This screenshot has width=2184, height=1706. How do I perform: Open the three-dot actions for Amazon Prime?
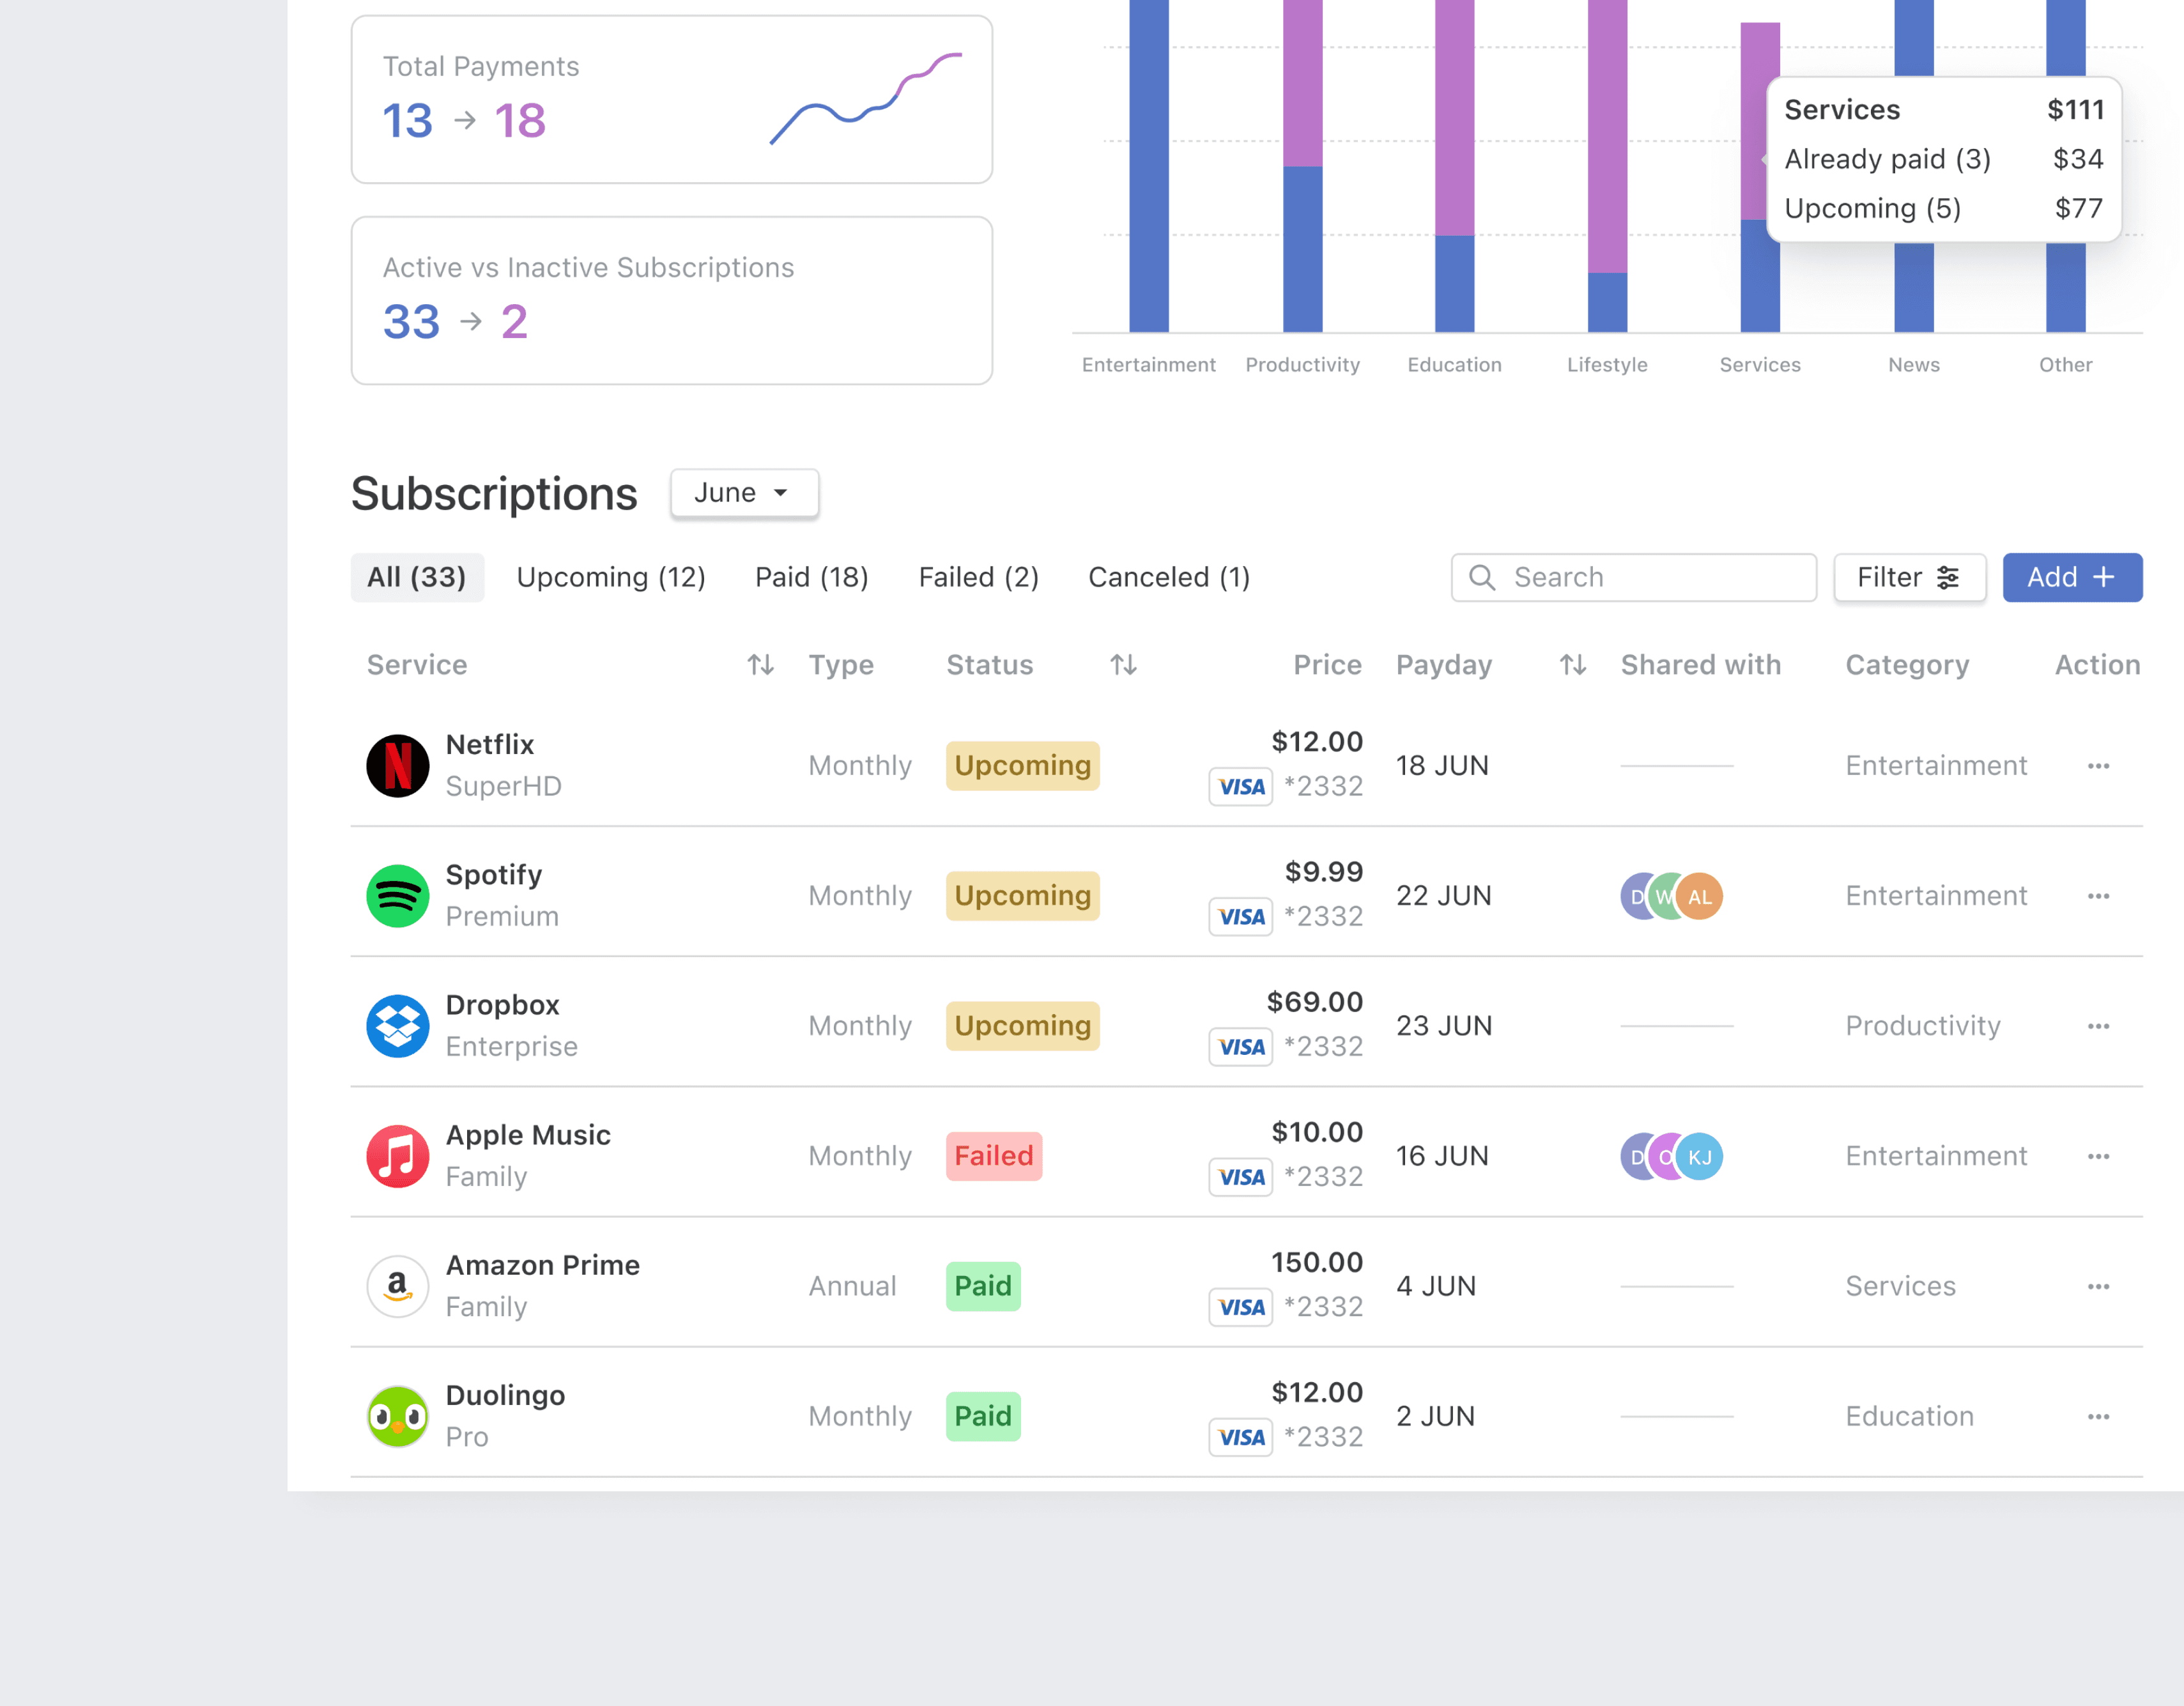coord(2098,1286)
